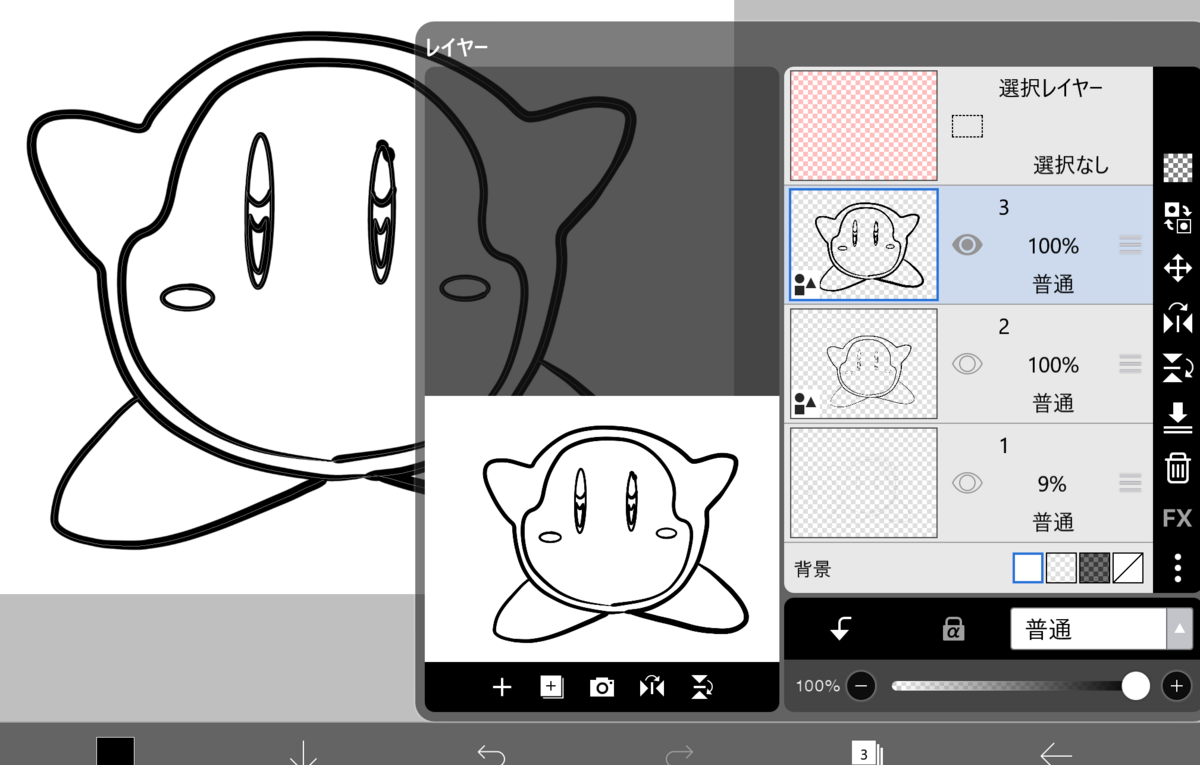Viewport: 1200px width, 765px height.
Task: Toggle visibility of layer 2
Action: [967, 364]
